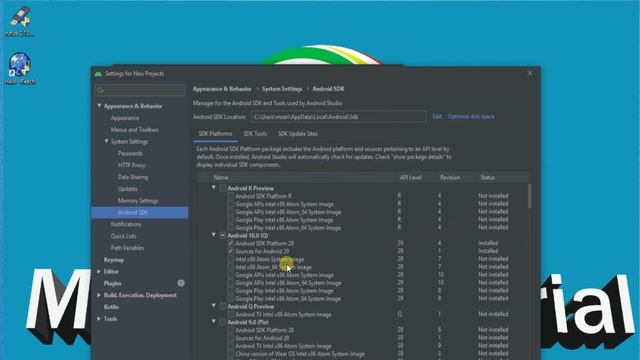Close the Settings for New Projects dialog

pos(530,73)
